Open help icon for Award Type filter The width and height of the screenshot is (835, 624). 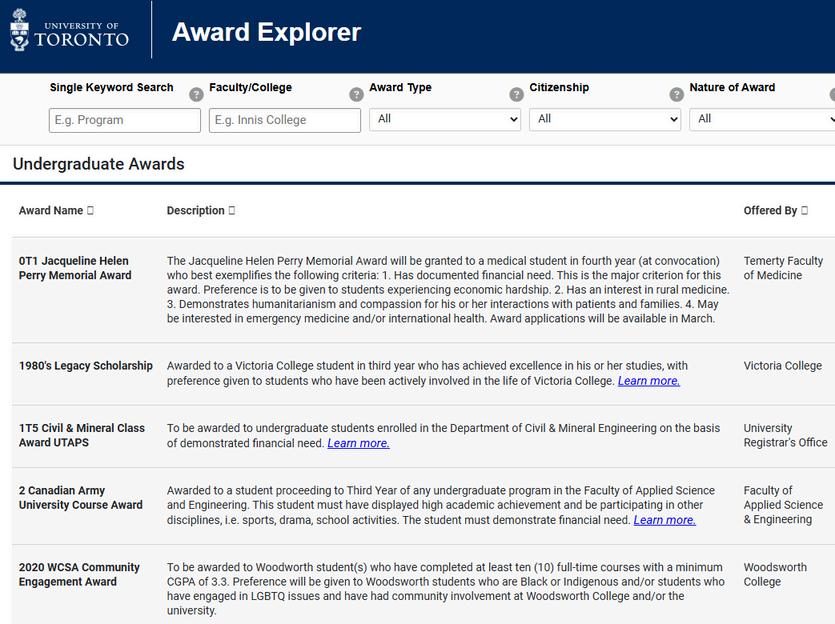[516, 94]
